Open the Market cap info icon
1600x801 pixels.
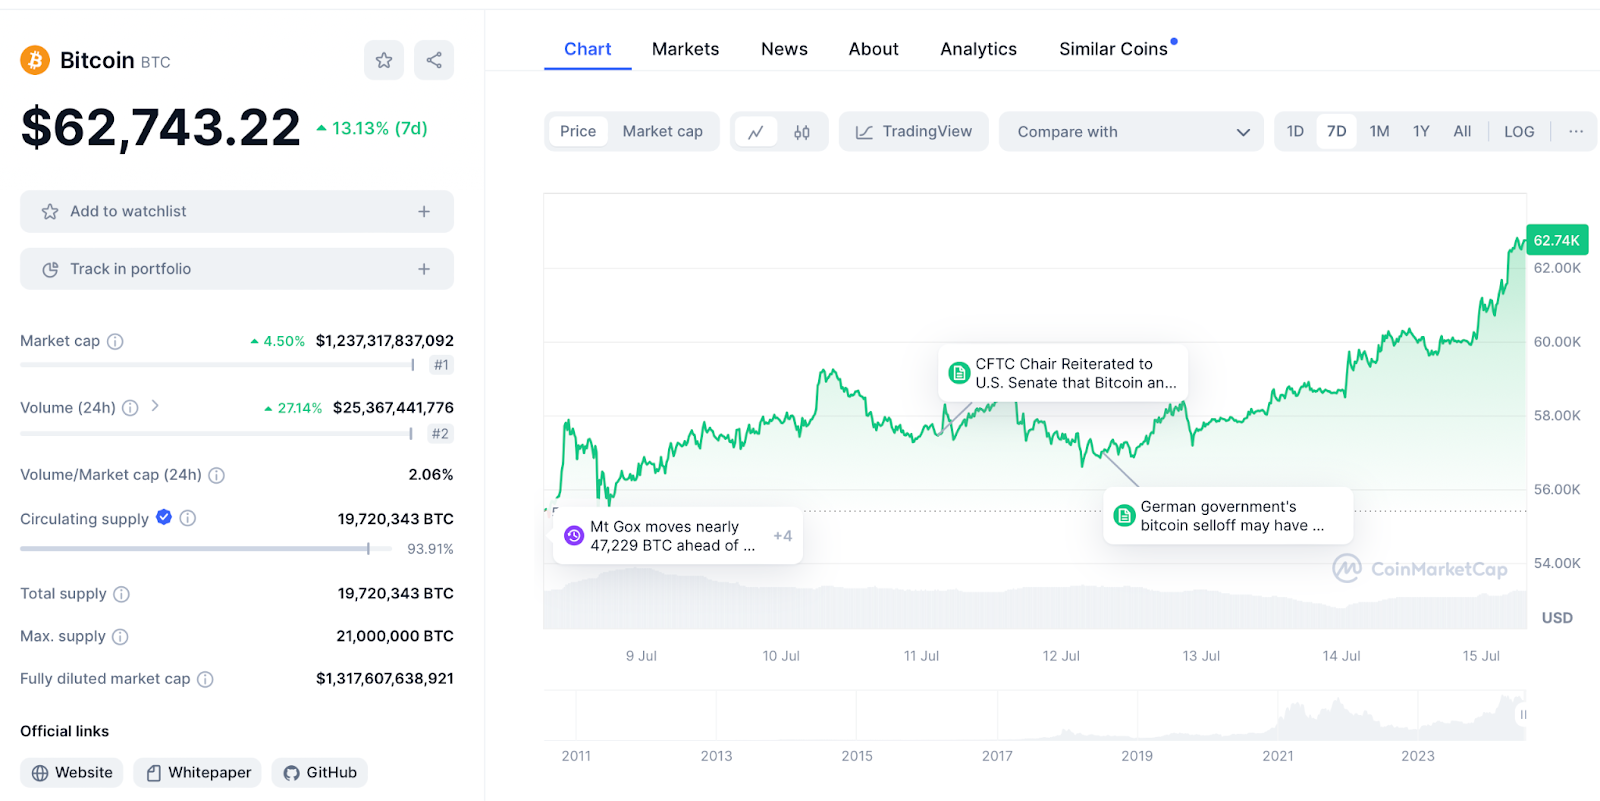click(x=115, y=341)
